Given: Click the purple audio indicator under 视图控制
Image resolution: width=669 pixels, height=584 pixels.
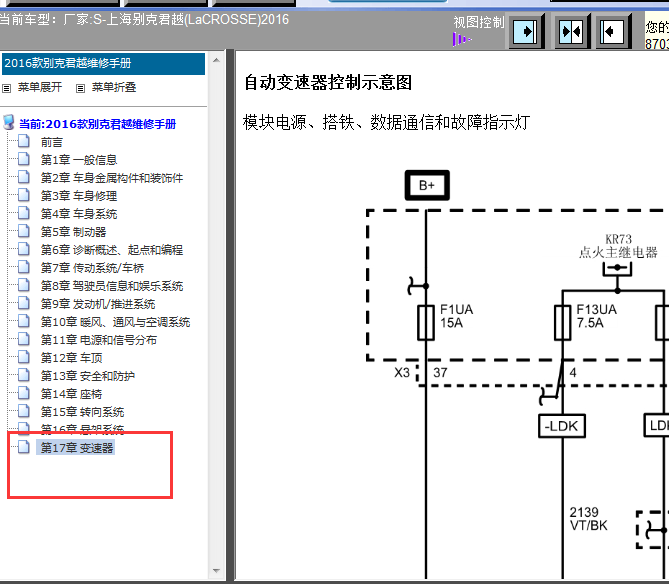Looking at the screenshot, I should (x=462, y=40).
